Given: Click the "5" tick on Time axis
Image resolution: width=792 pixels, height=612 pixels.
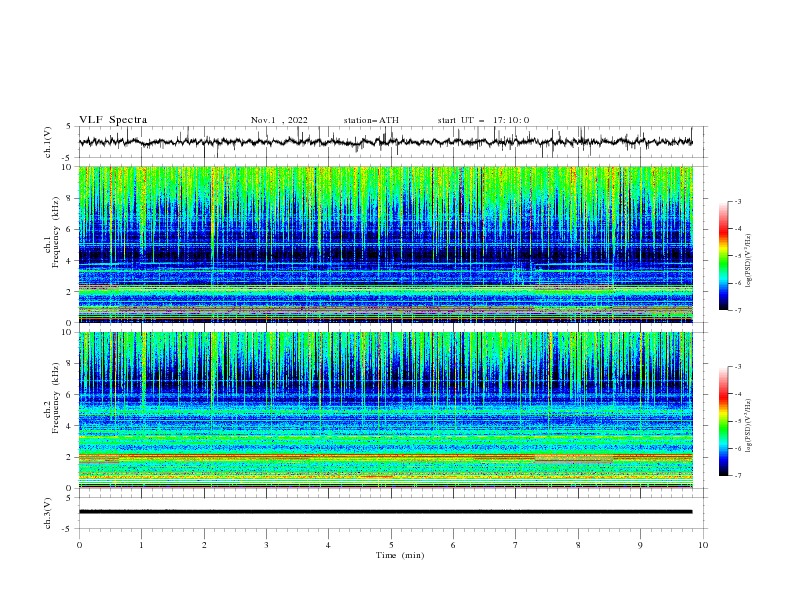Looking at the screenshot, I should pos(391,545).
